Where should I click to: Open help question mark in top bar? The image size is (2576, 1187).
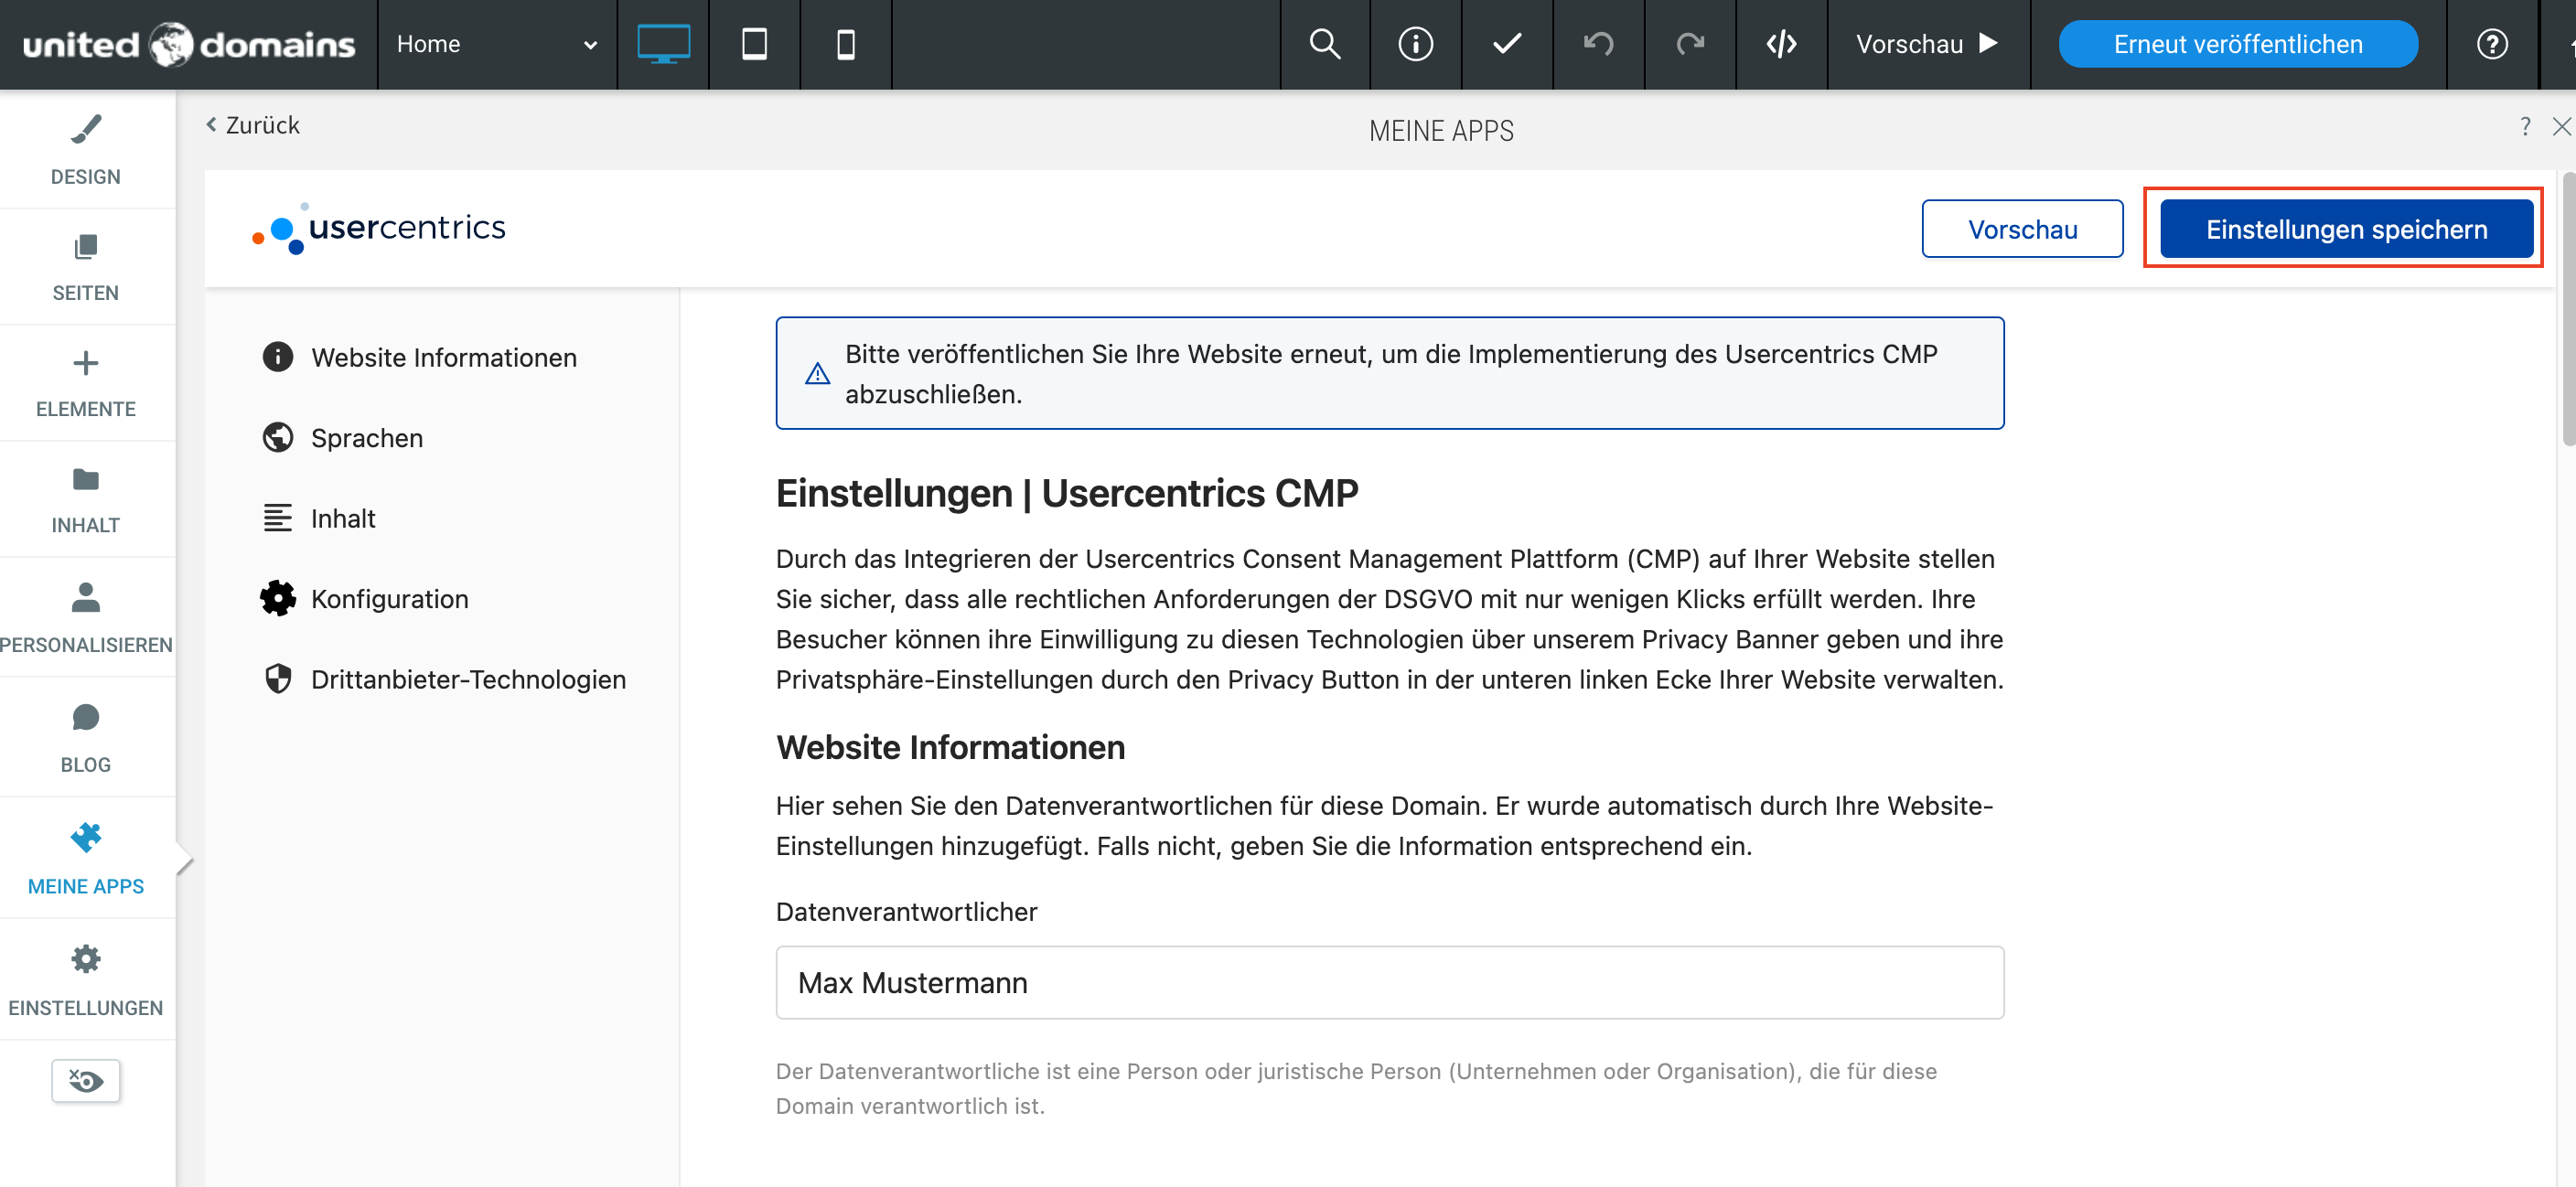coord(2492,44)
